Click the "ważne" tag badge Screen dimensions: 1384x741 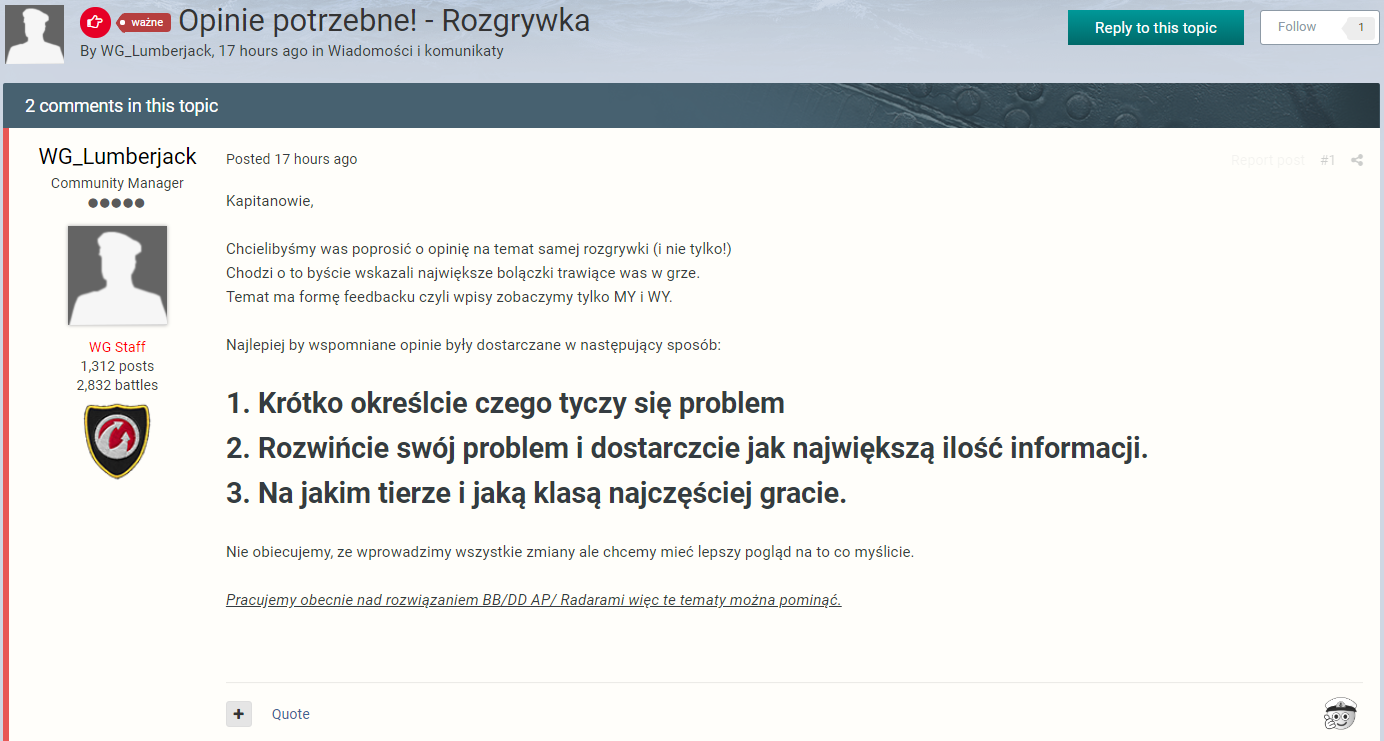[x=144, y=22]
